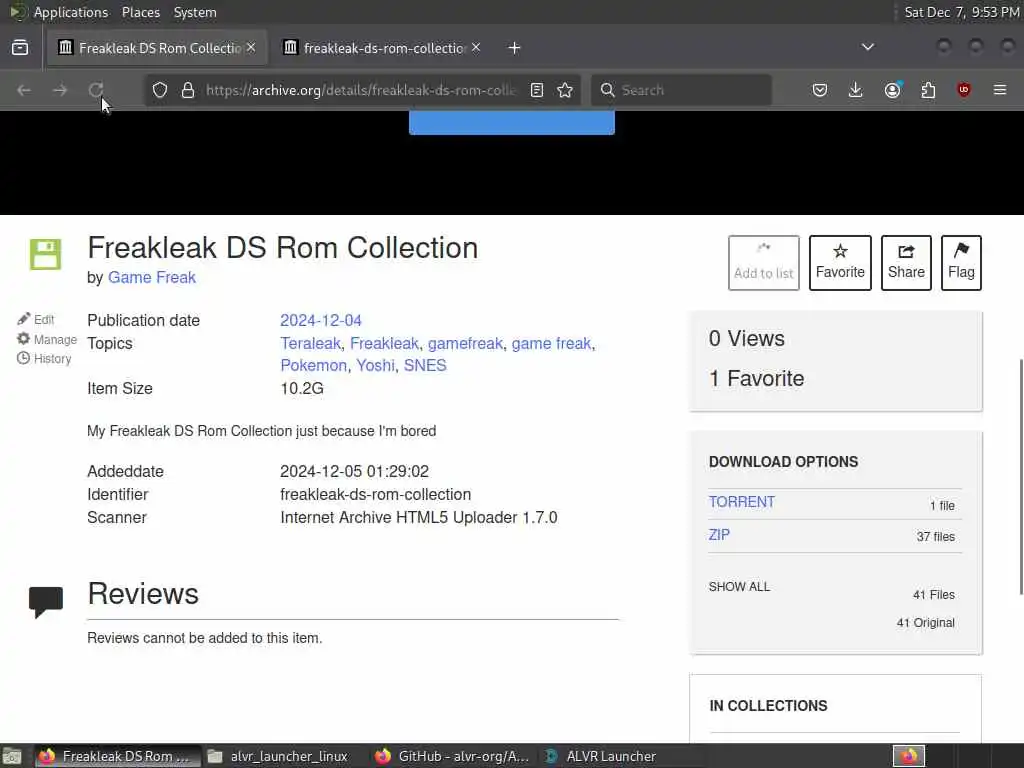Click the 10.2G item size value
Screen dimensions: 1024x768
[302, 389]
